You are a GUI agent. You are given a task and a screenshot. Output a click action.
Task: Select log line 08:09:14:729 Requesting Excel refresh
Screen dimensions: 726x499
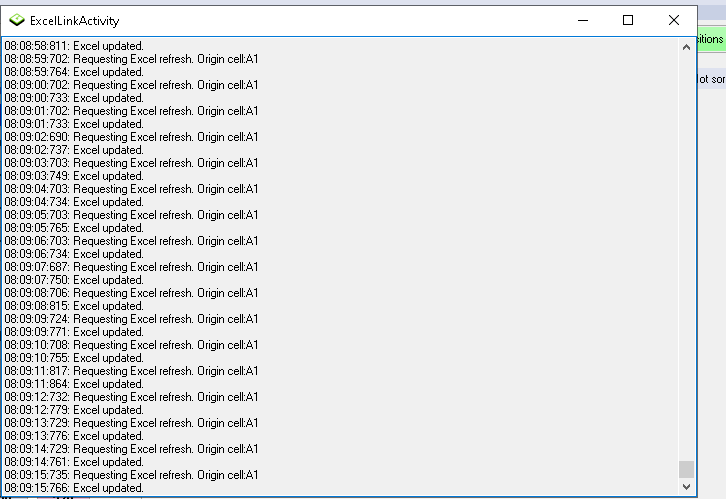(131, 448)
